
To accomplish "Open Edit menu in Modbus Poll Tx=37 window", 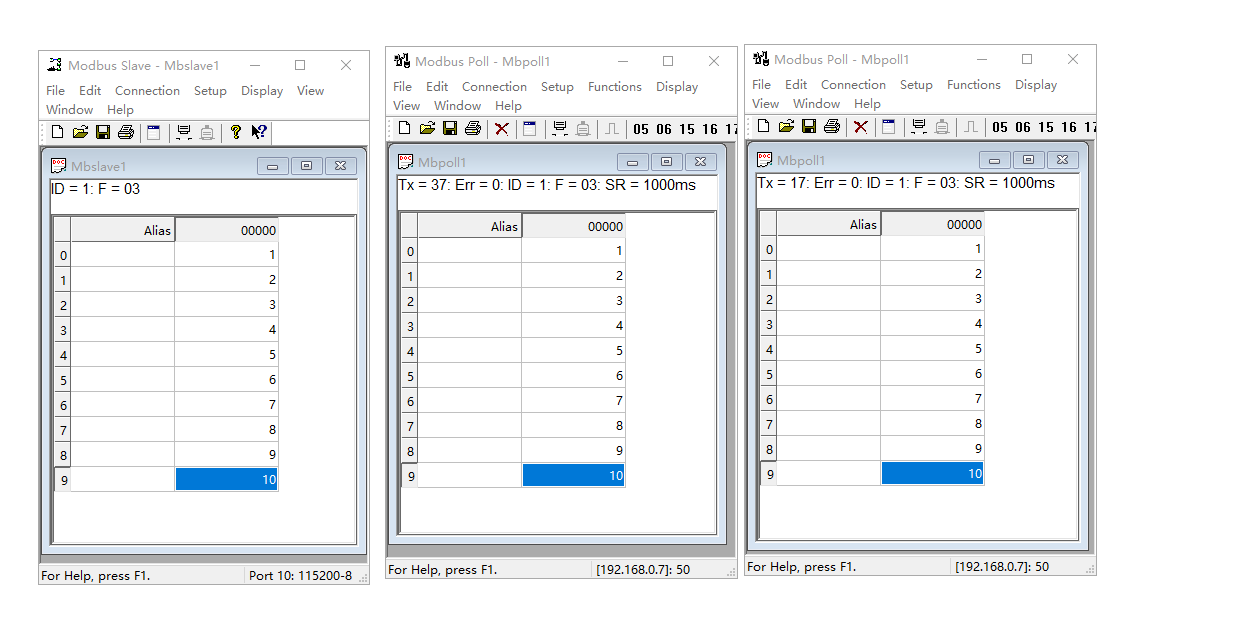I will [x=437, y=87].
